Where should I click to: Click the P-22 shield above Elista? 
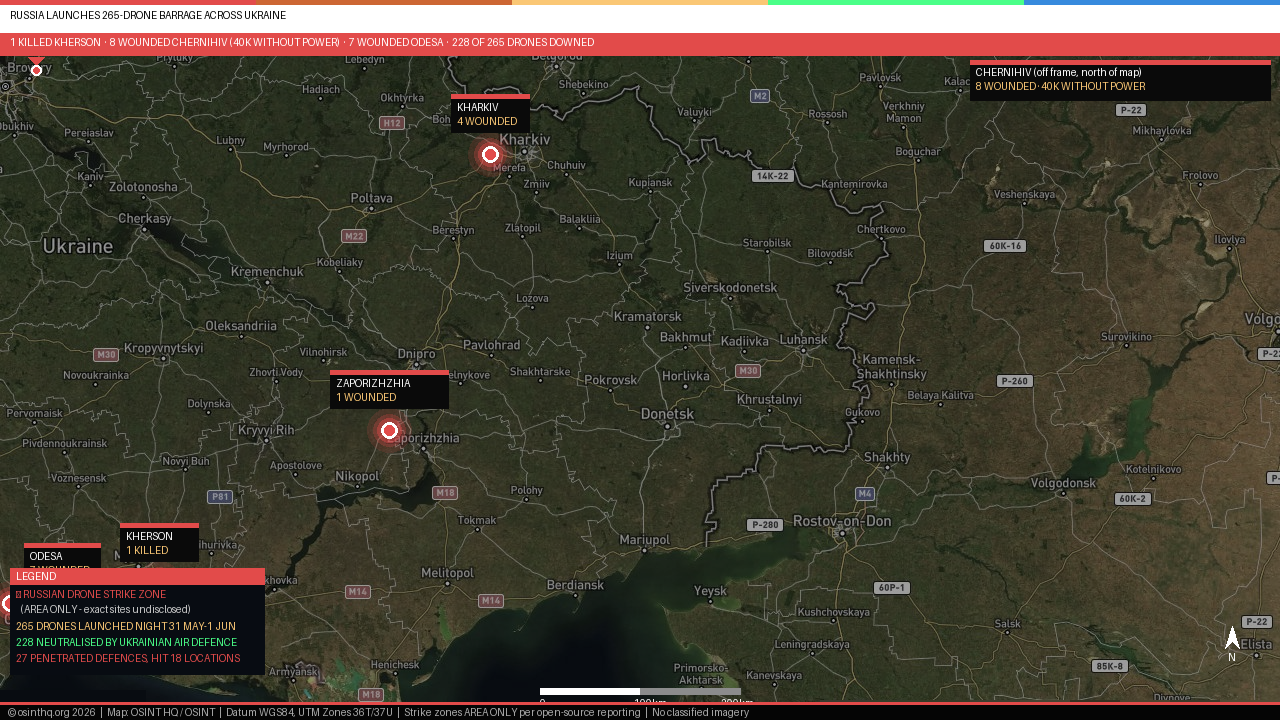tap(1257, 622)
